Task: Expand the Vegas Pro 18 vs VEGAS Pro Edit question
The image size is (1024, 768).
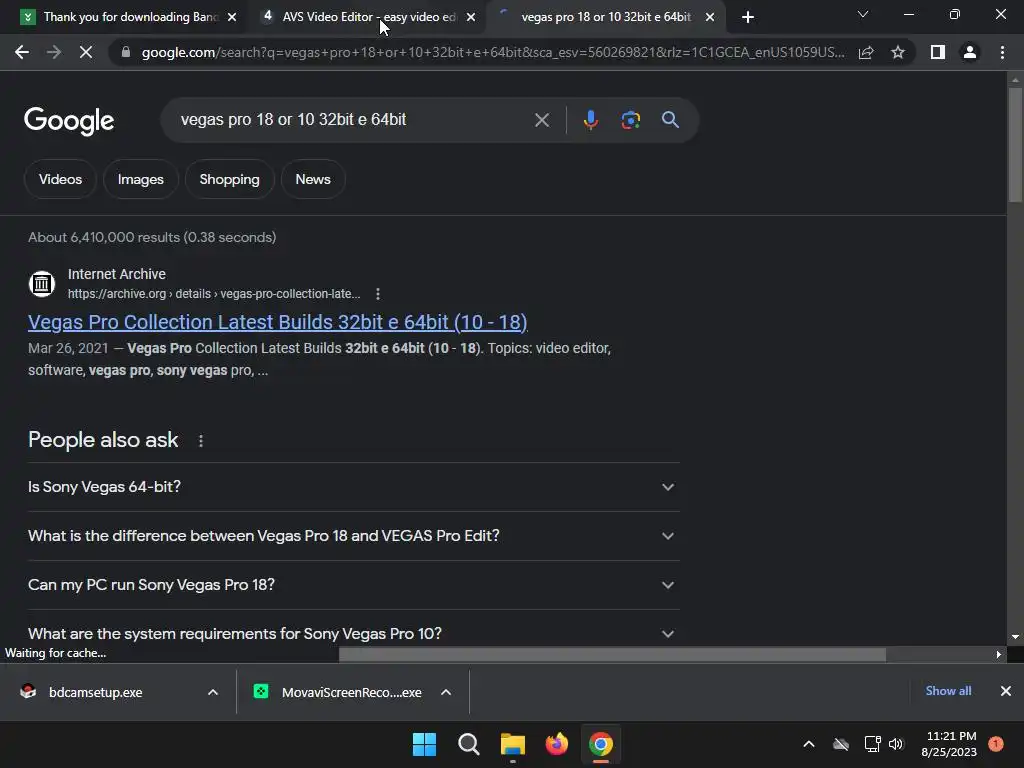Action: coord(353,536)
